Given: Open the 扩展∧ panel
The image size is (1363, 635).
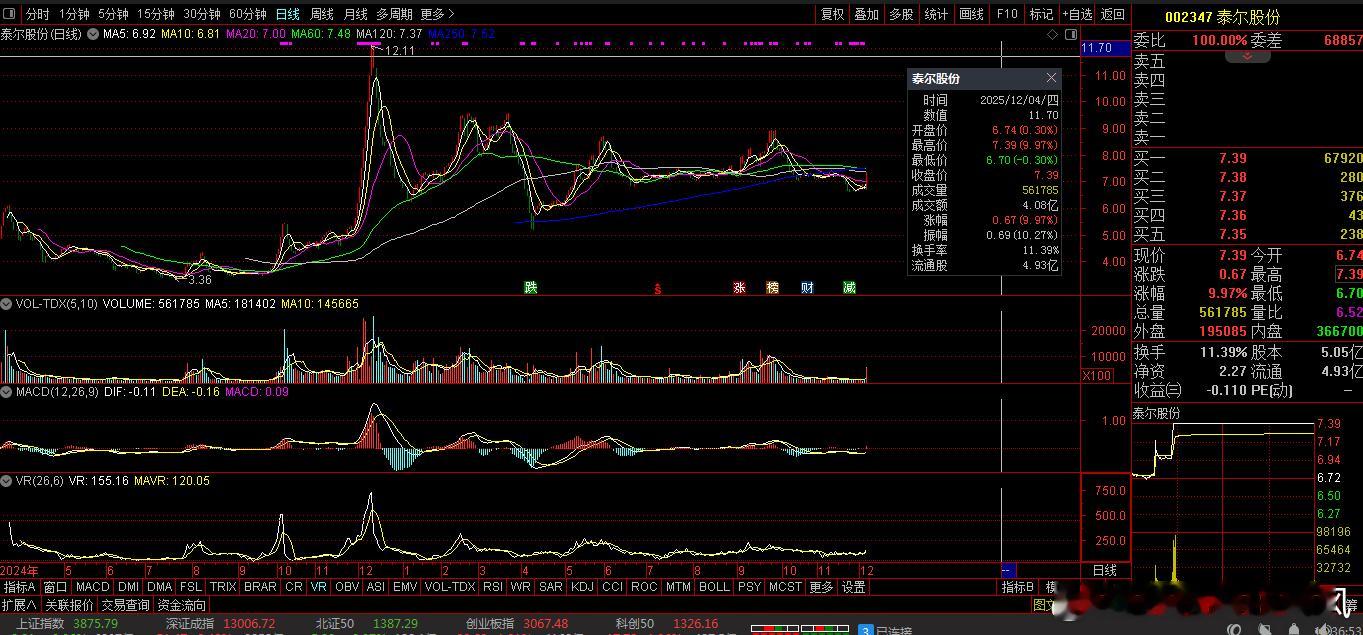Looking at the screenshot, I should coord(19,605).
